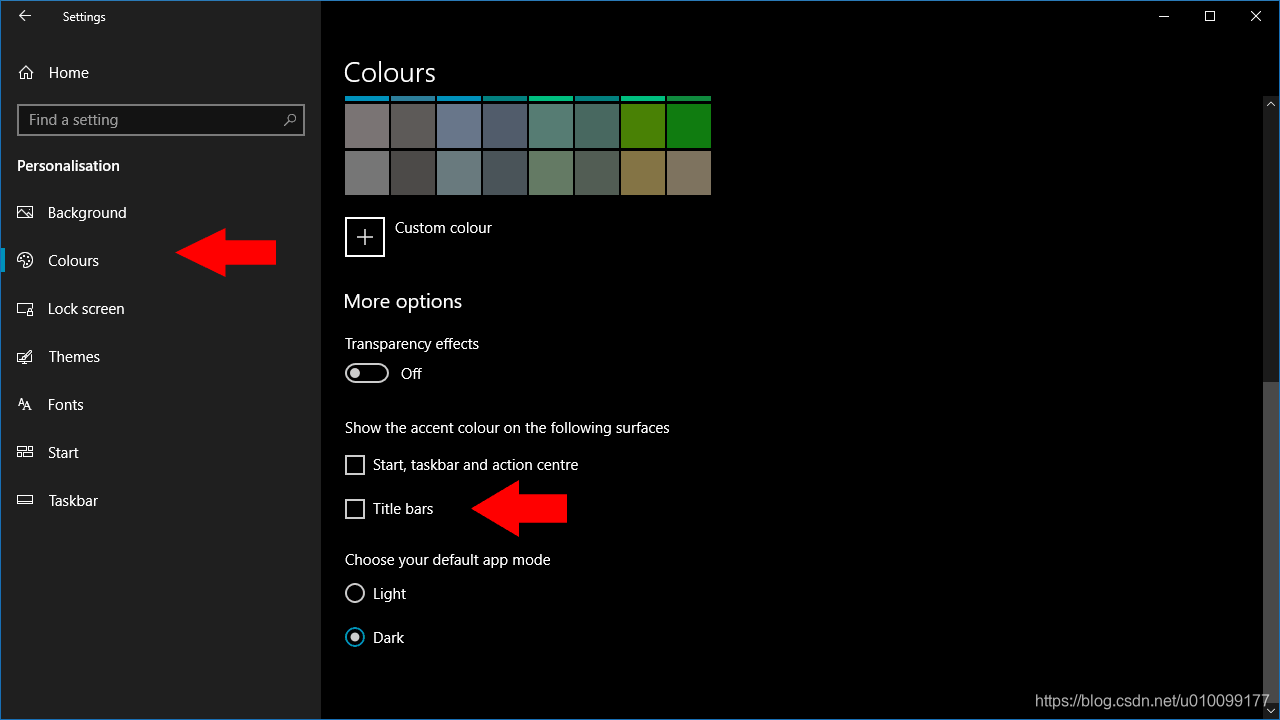
Task: Minimize the Settings window
Action: [1164, 16]
